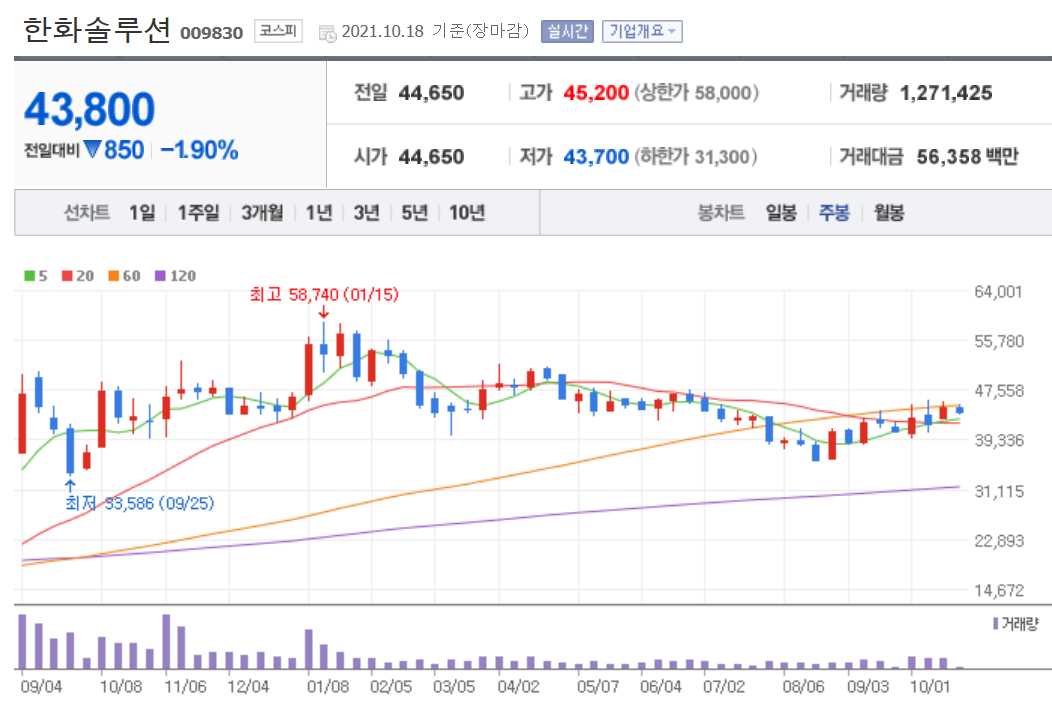Viewport: 1052px width, 706px height.
Task: Select the orange 60-period moving average legend
Action: pos(112,275)
